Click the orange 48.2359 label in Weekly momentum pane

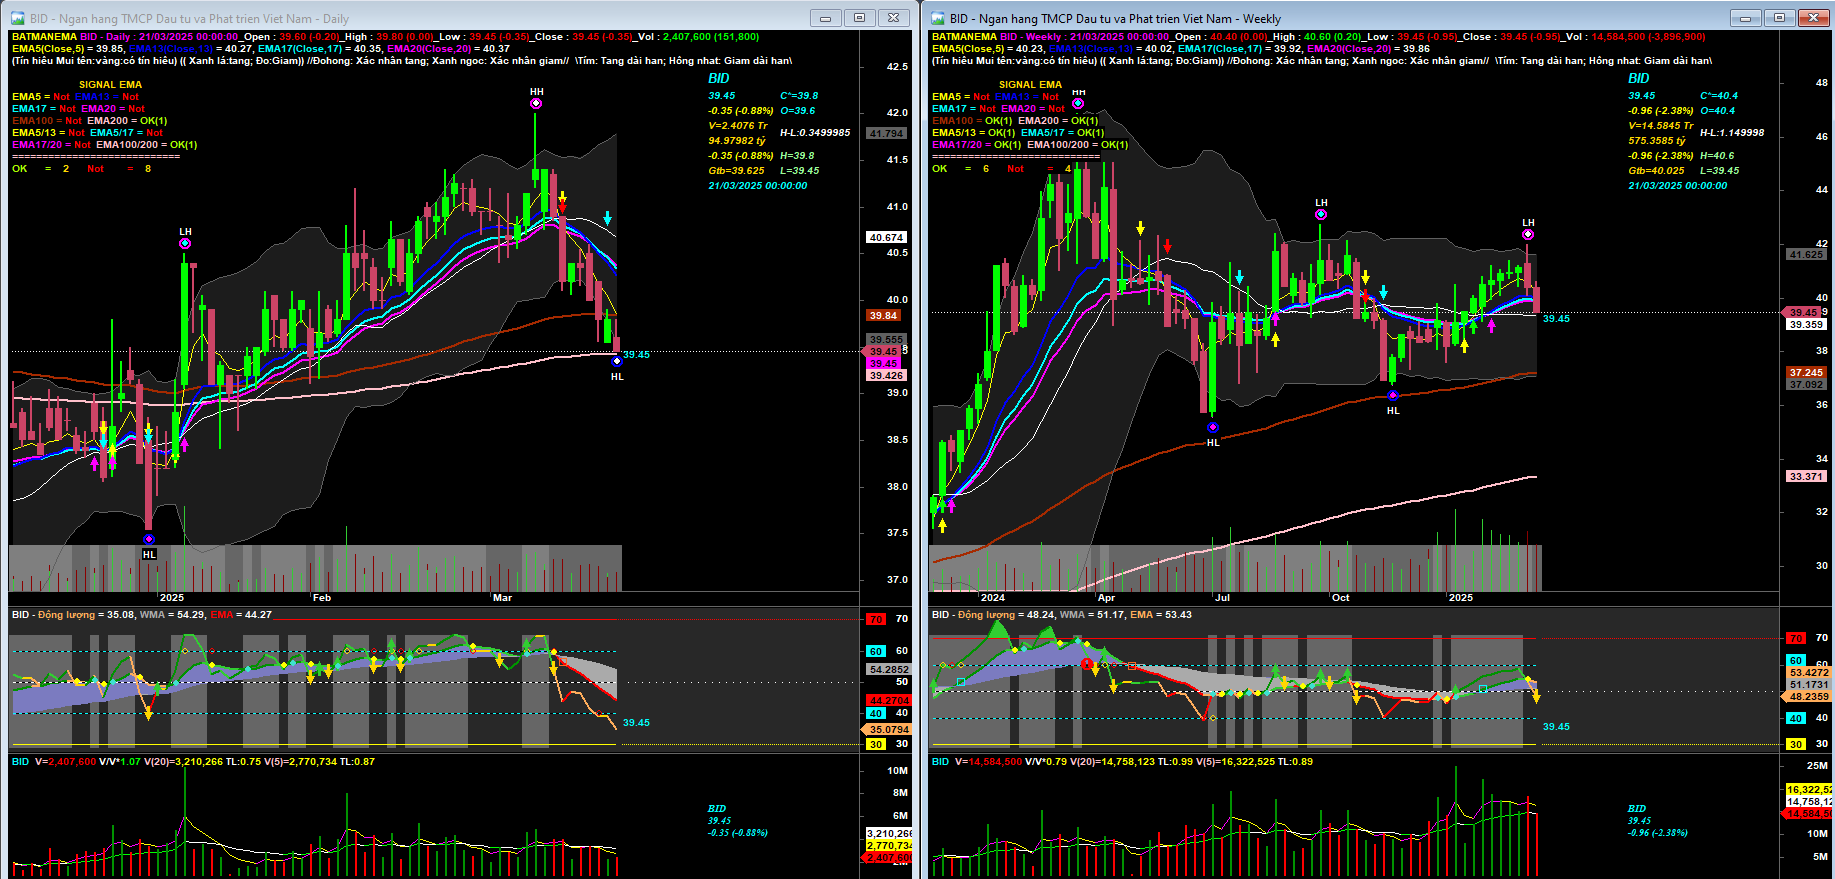[1808, 696]
